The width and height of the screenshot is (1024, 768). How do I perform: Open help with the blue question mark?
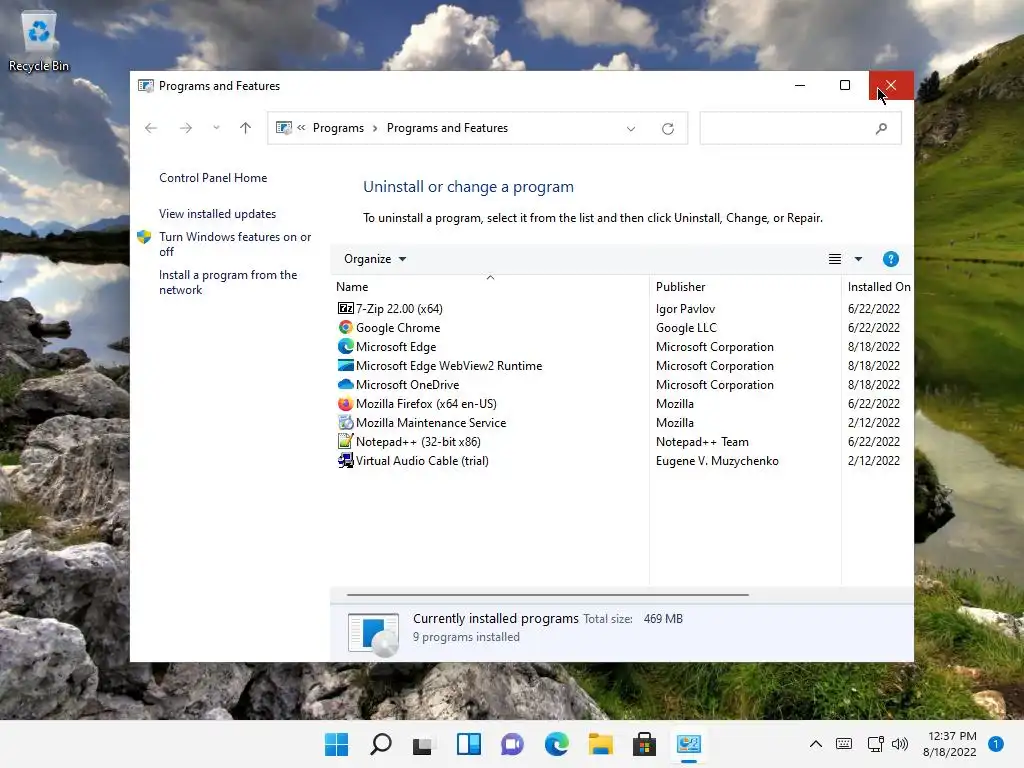[890, 259]
